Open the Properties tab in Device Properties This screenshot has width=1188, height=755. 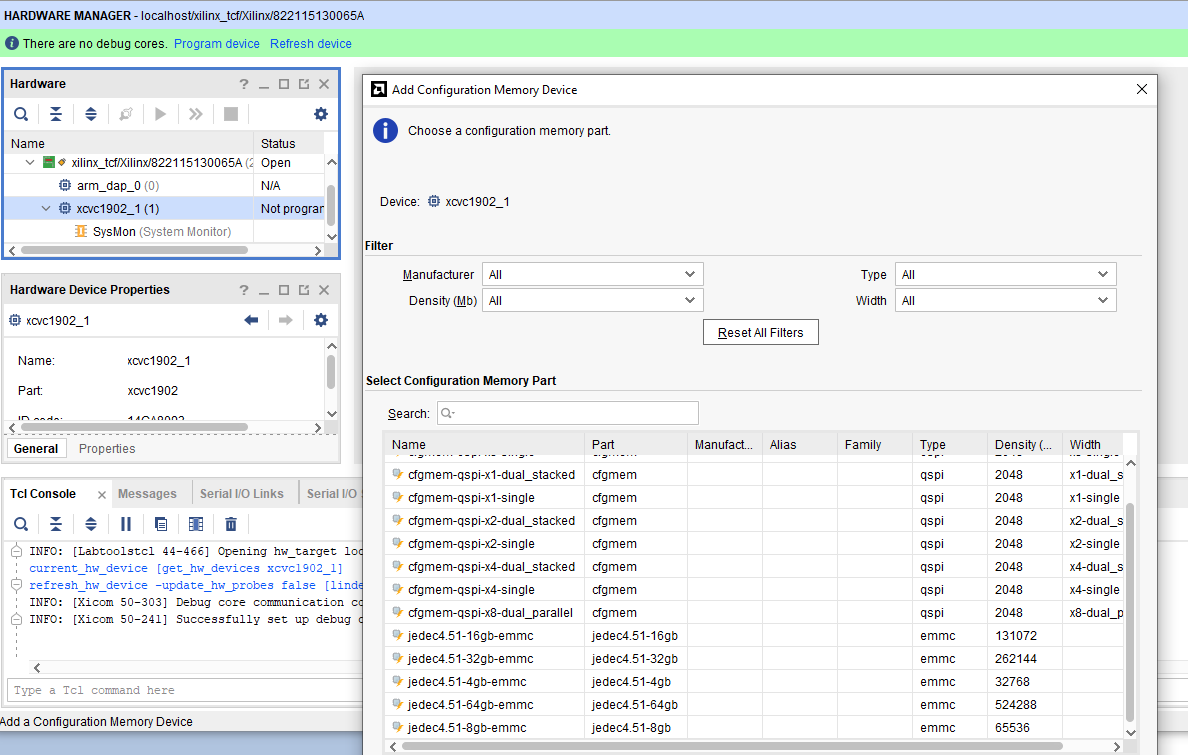[x=105, y=448]
